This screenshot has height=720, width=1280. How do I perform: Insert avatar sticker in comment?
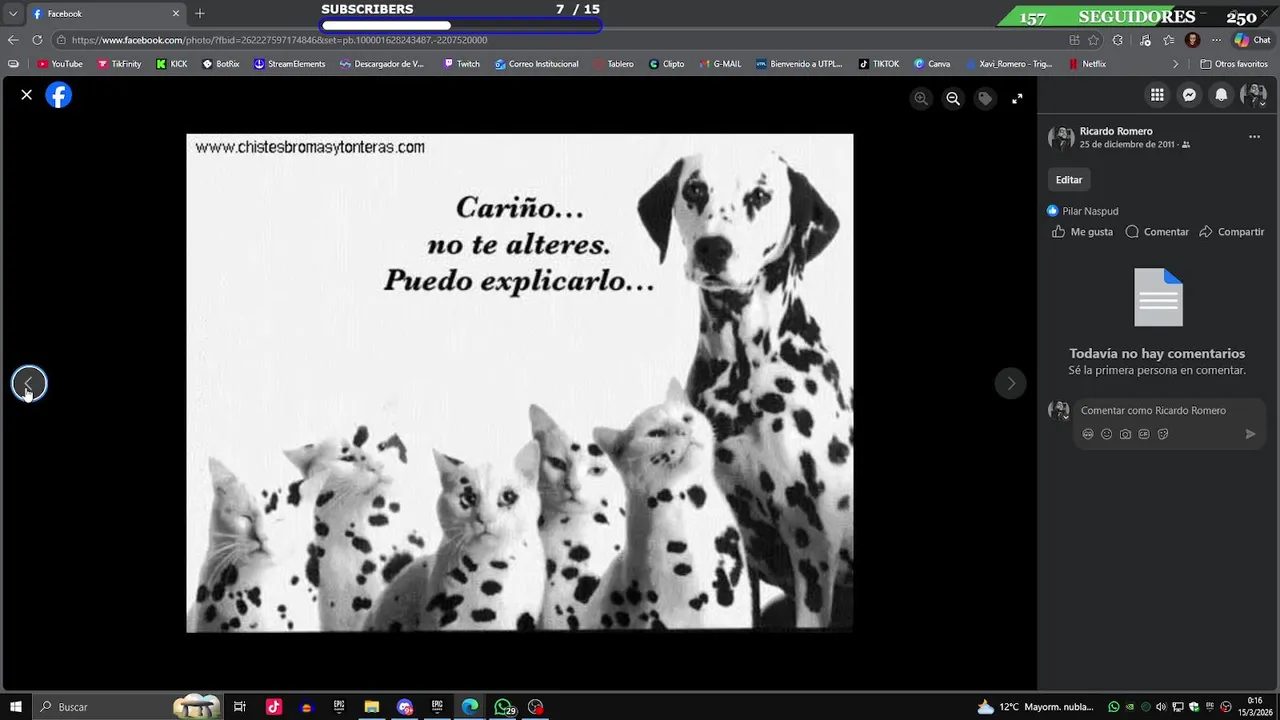1088,434
